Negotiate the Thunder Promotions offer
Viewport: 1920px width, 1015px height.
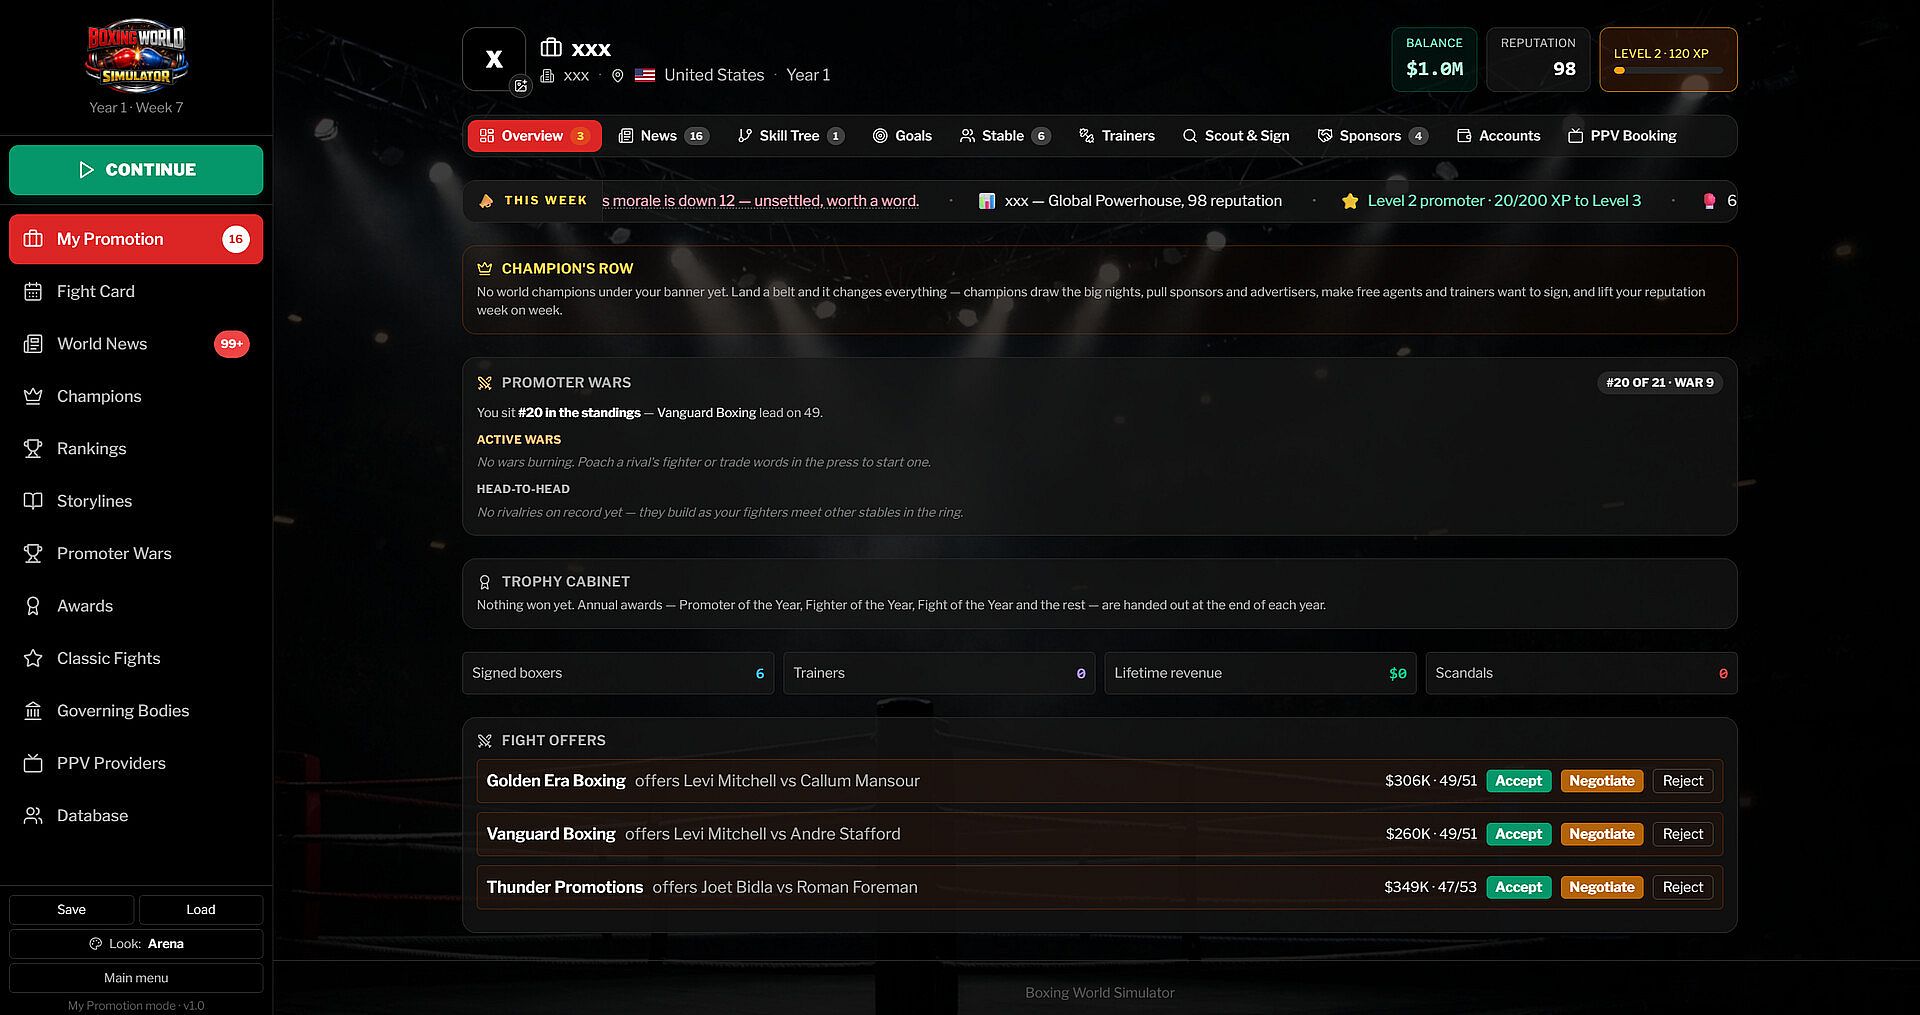[1602, 887]
